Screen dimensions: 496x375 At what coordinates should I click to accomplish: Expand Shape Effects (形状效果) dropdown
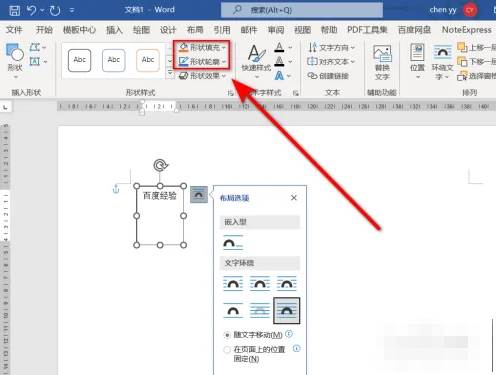click(224, 76)
